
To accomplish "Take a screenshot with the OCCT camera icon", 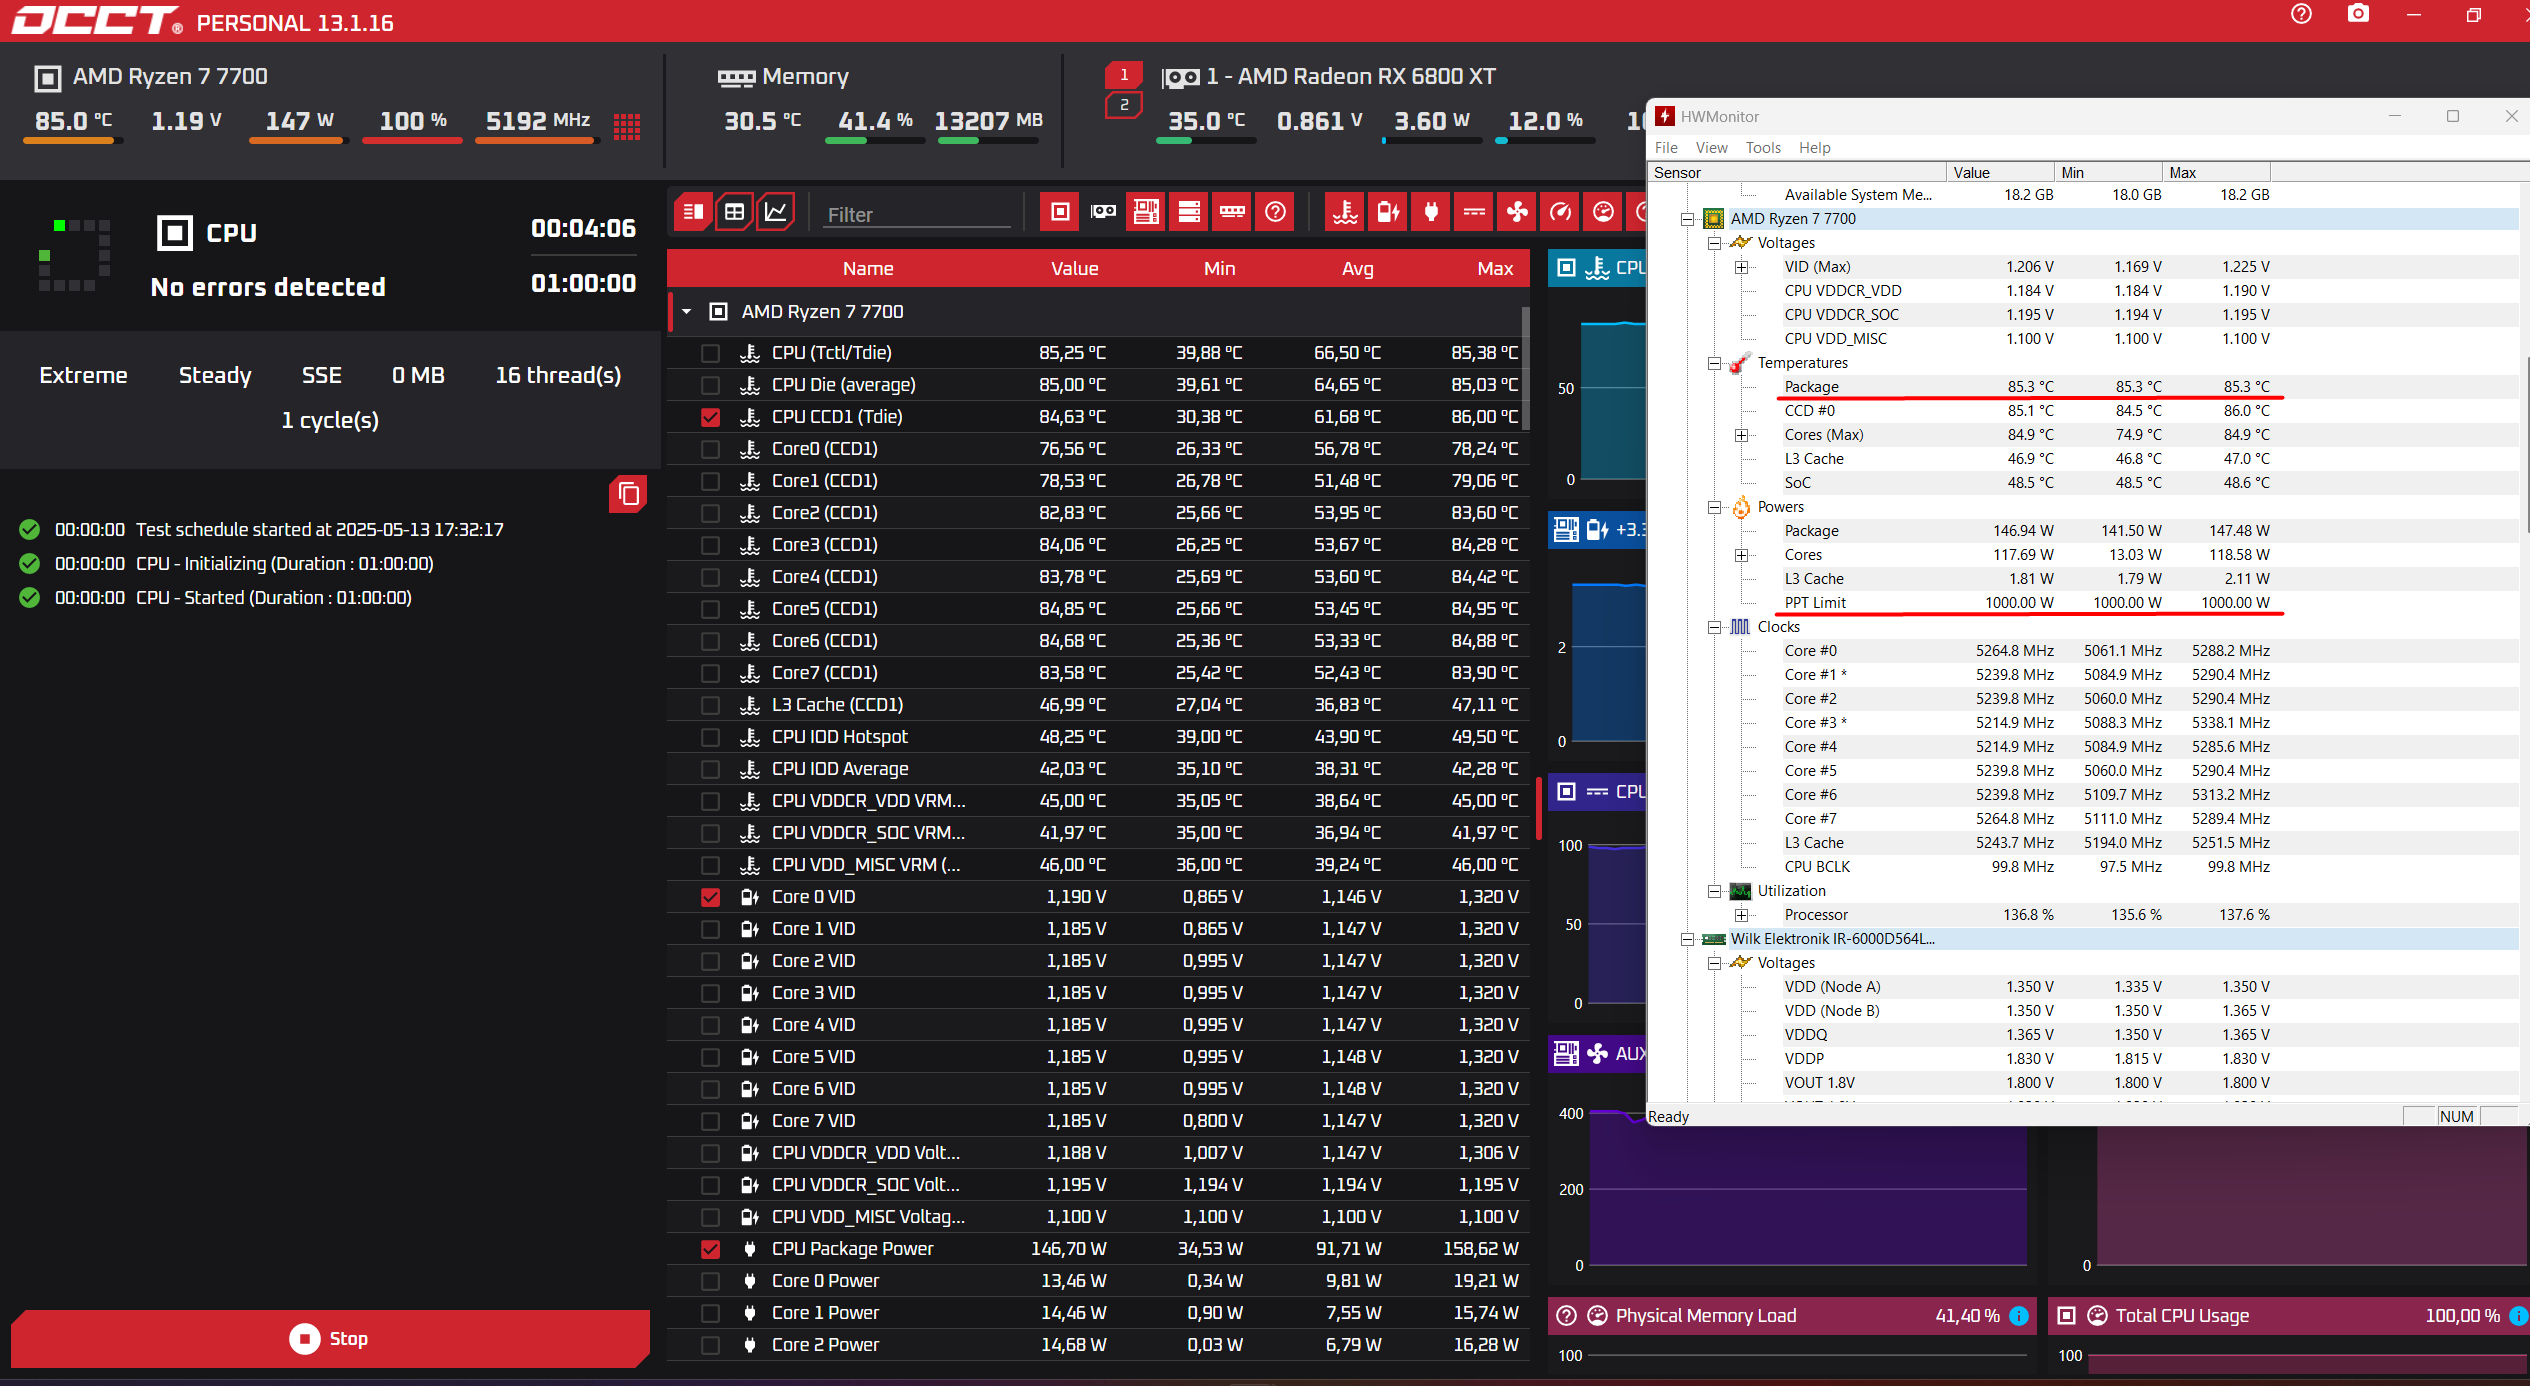I will pos(2358,14).
